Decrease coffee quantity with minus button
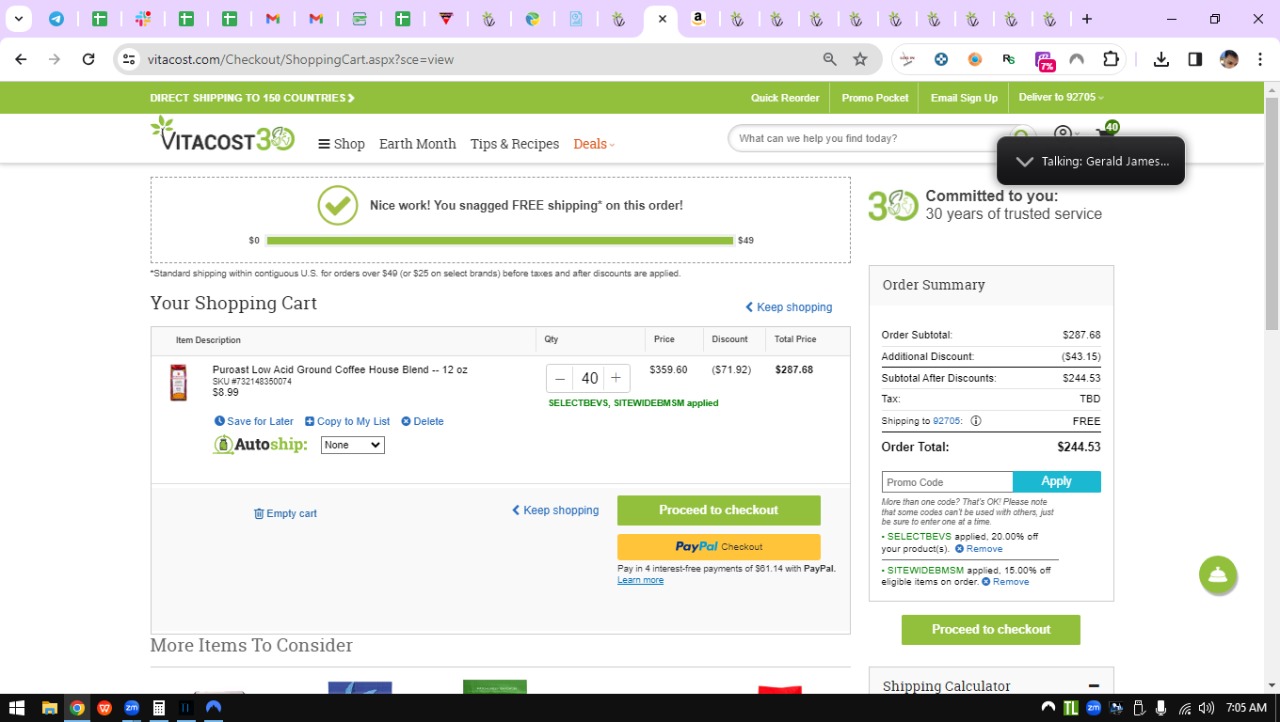 point(560,378)
